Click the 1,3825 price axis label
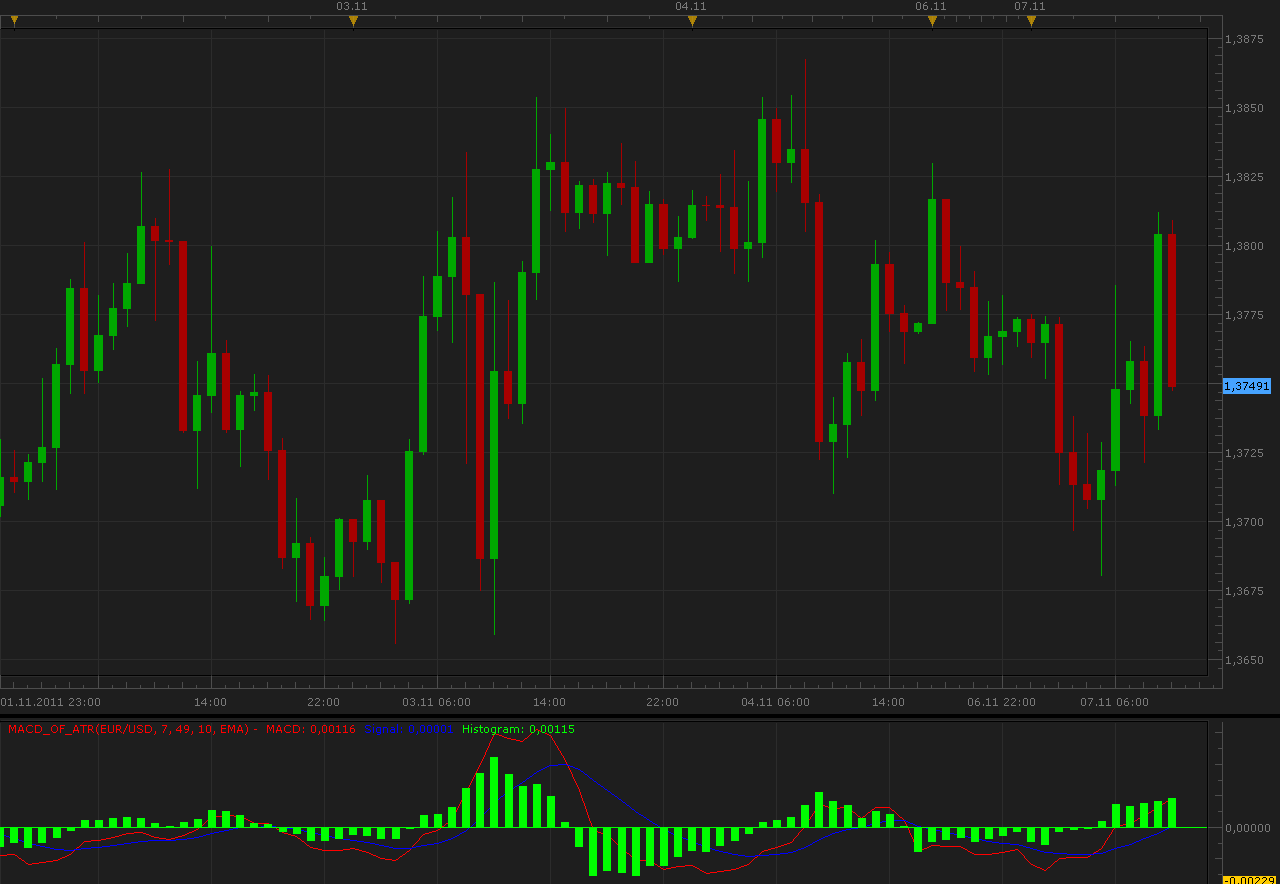 pos(1244,177)
